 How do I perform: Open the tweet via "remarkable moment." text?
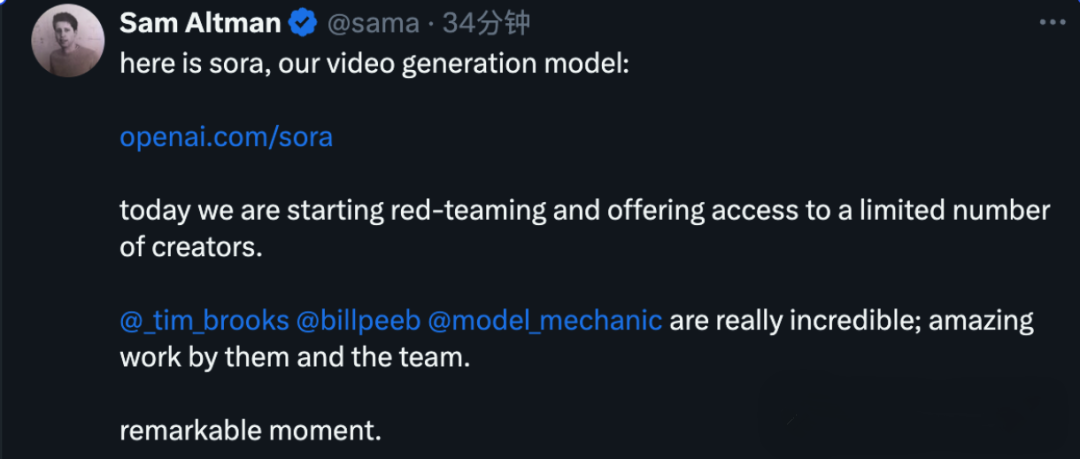click(x=250, y=431)
